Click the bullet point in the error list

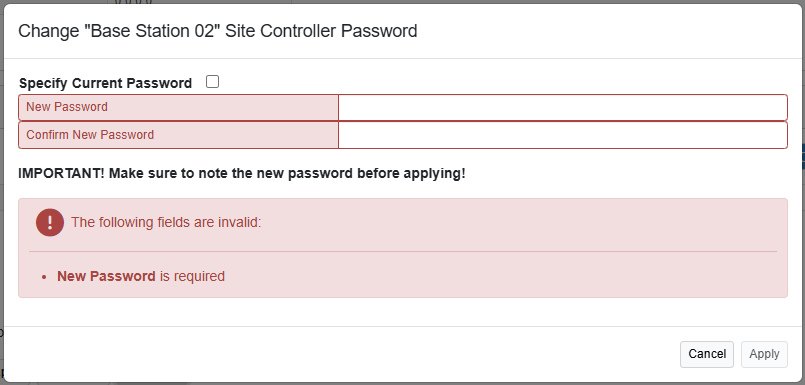click(45, 277)
